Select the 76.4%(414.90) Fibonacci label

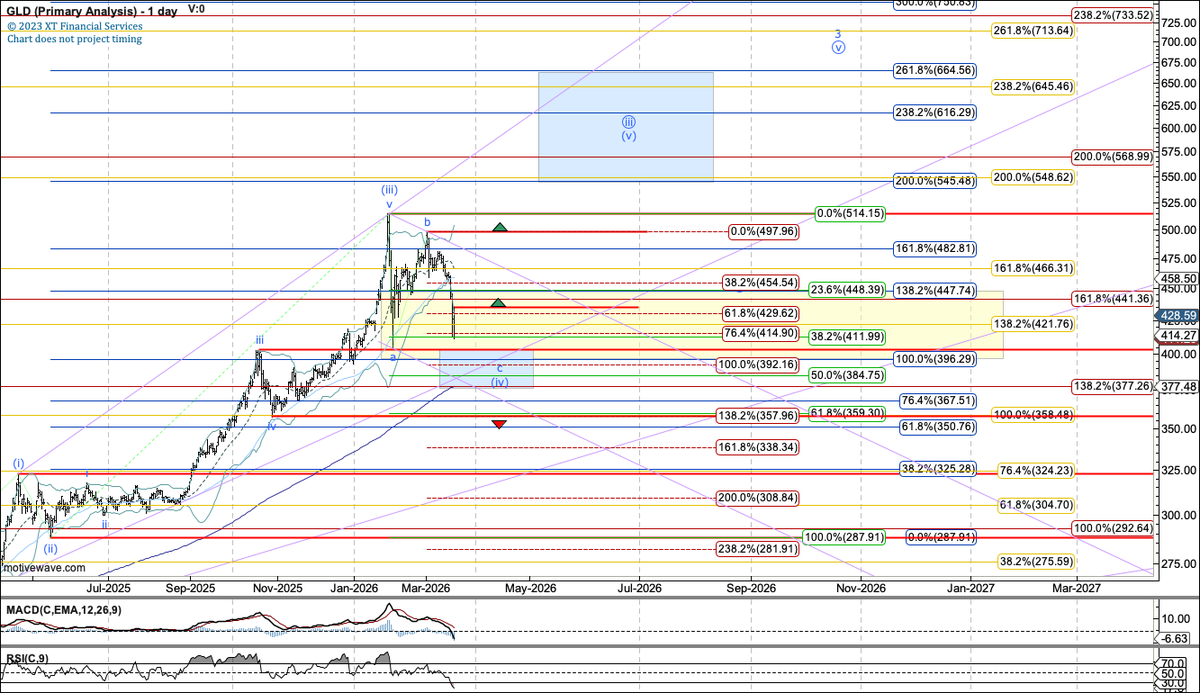coord(758,332)
